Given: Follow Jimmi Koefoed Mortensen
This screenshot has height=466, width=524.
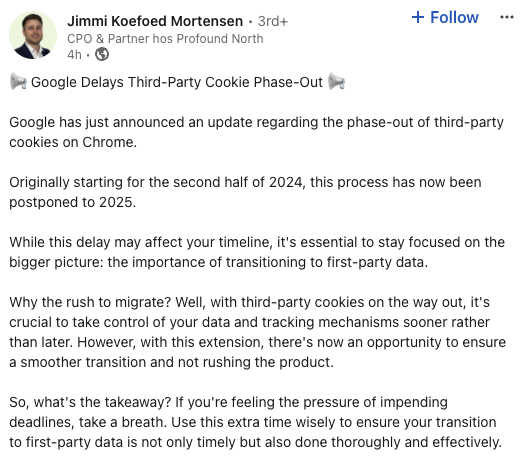Looking at the screenshot, I should tap(445, 17).
